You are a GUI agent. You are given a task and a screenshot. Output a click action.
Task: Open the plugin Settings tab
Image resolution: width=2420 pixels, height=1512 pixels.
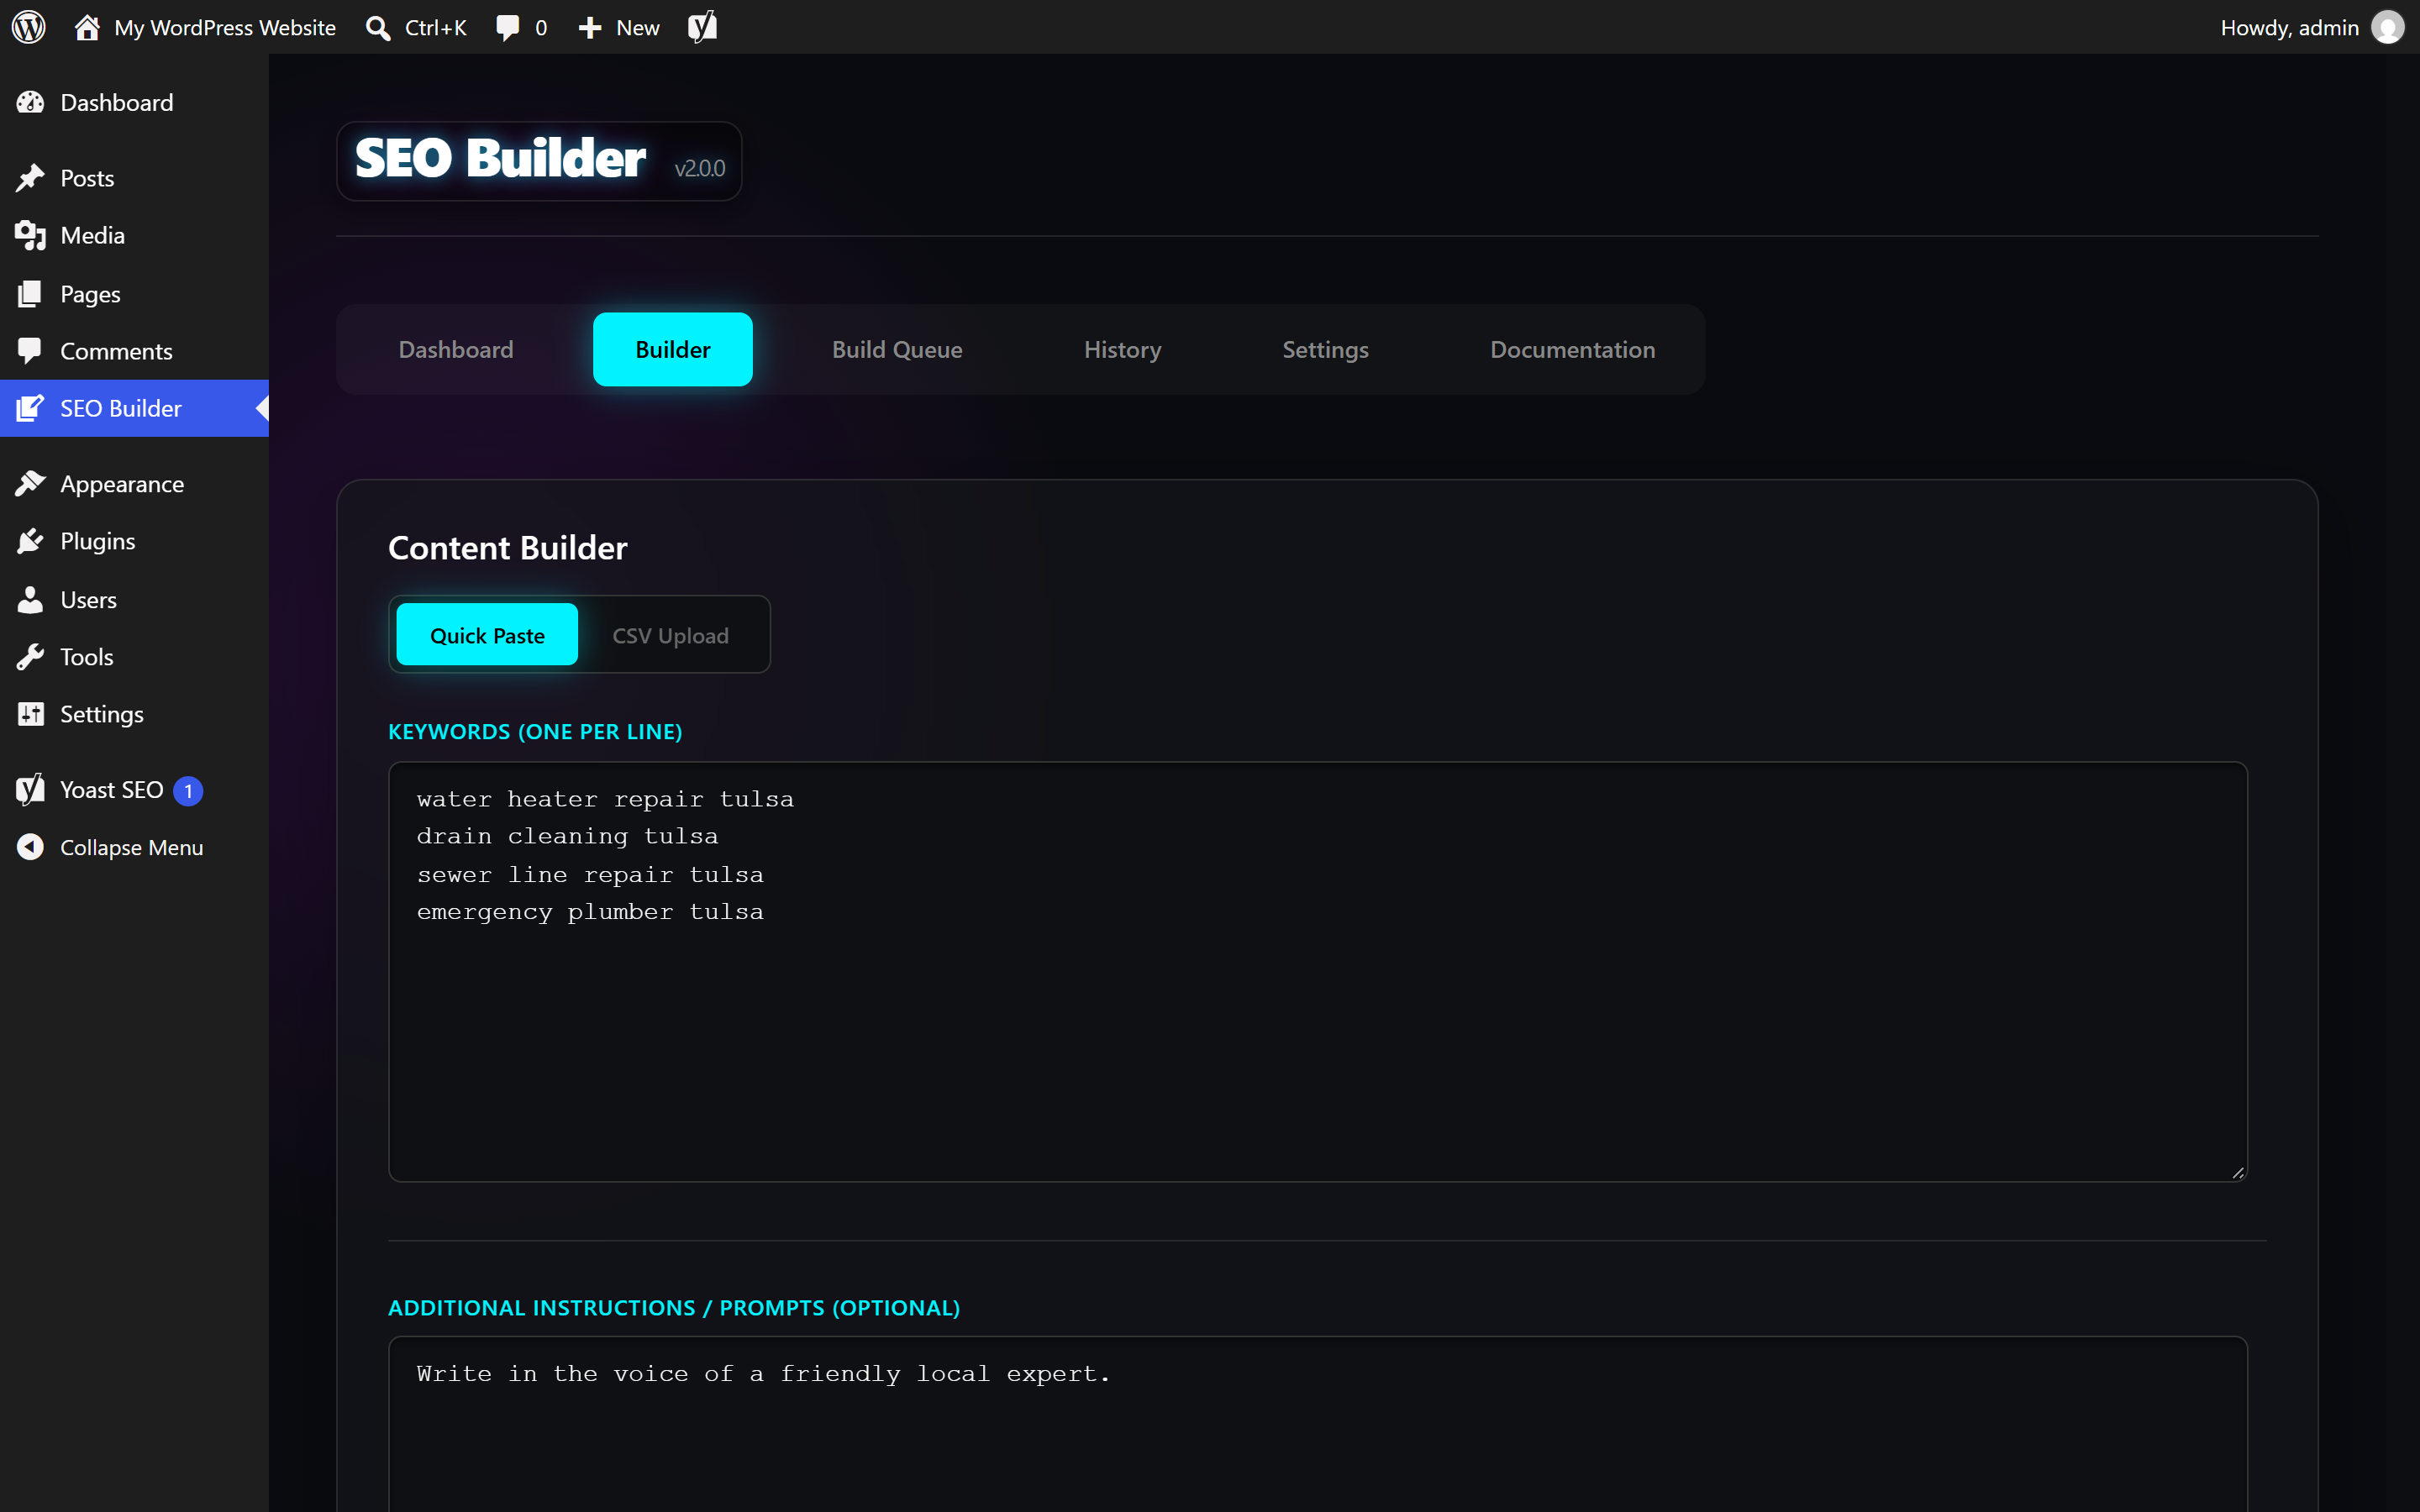[x=1325, y=349]
